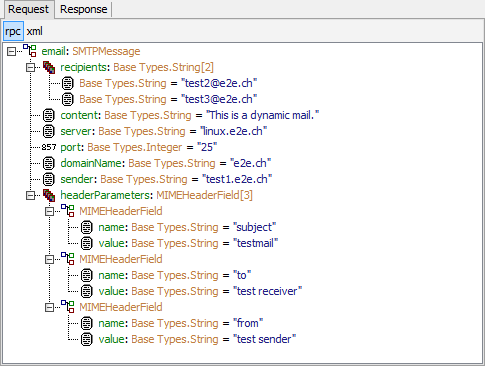Select value "test receiver" row
The width and height of the screenshot is (485, 366).
191,291
